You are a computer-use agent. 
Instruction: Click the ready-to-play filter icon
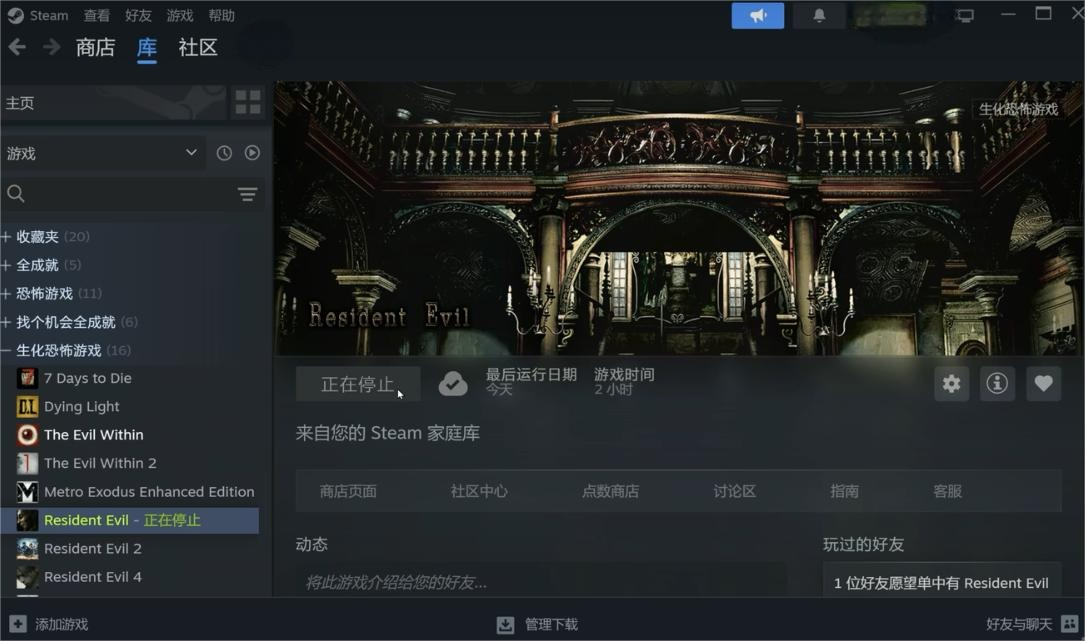pos(252,153)
